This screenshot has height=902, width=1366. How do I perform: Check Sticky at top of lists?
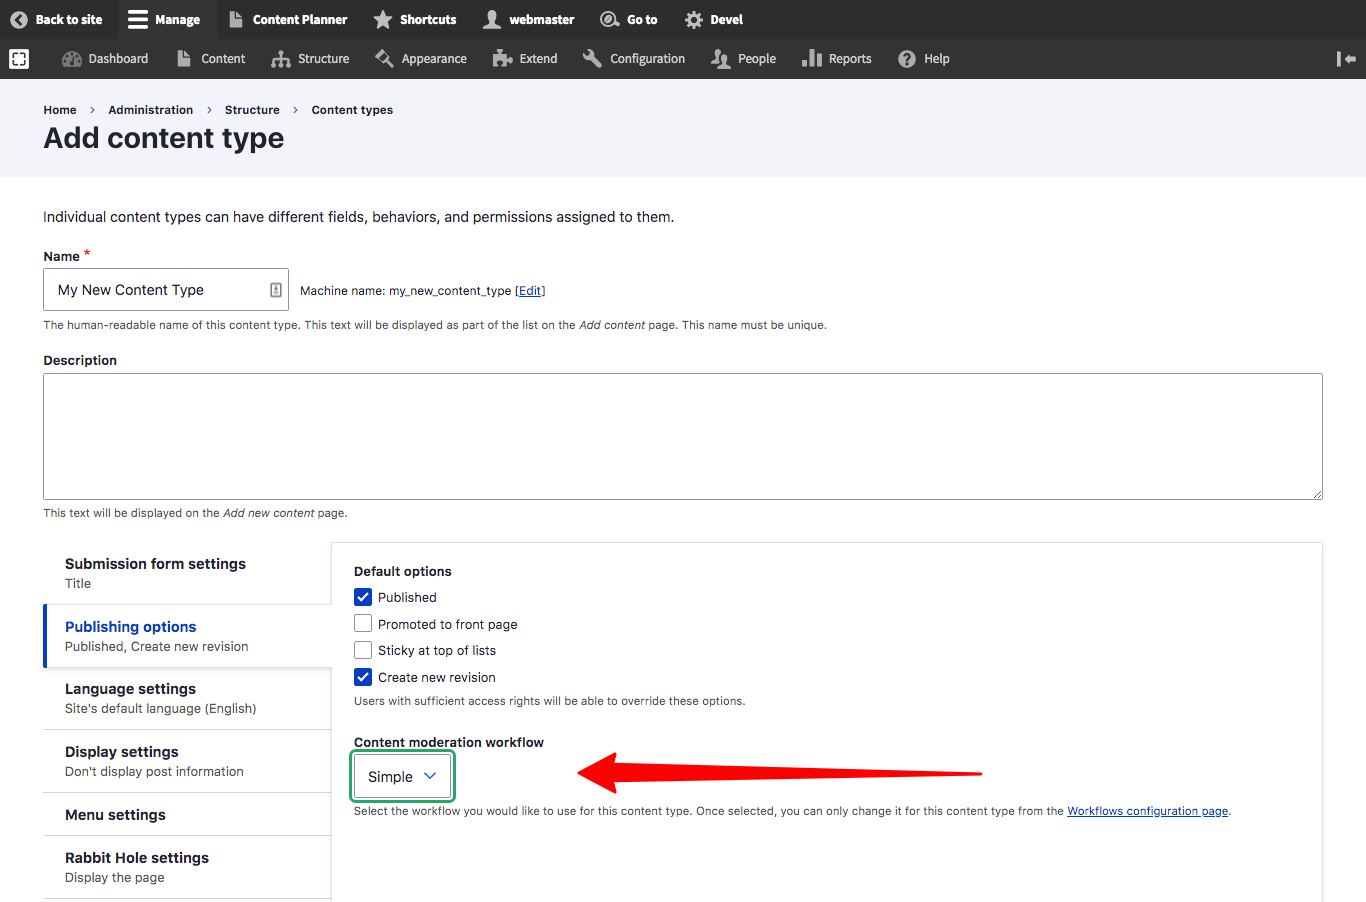[x=363, y=650]
